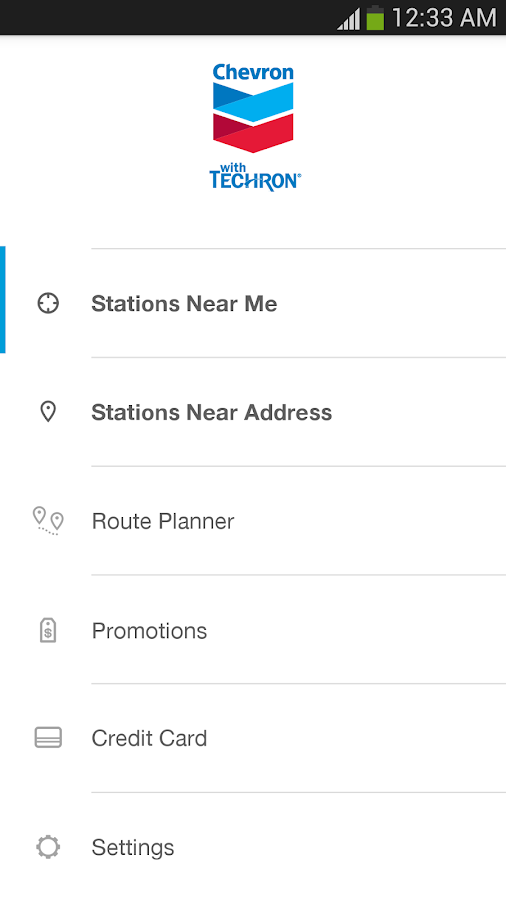Viewport: 506px width, 900px height.
Task: Tap the red chevron stripe in logo
Action: tap(253, 133)
